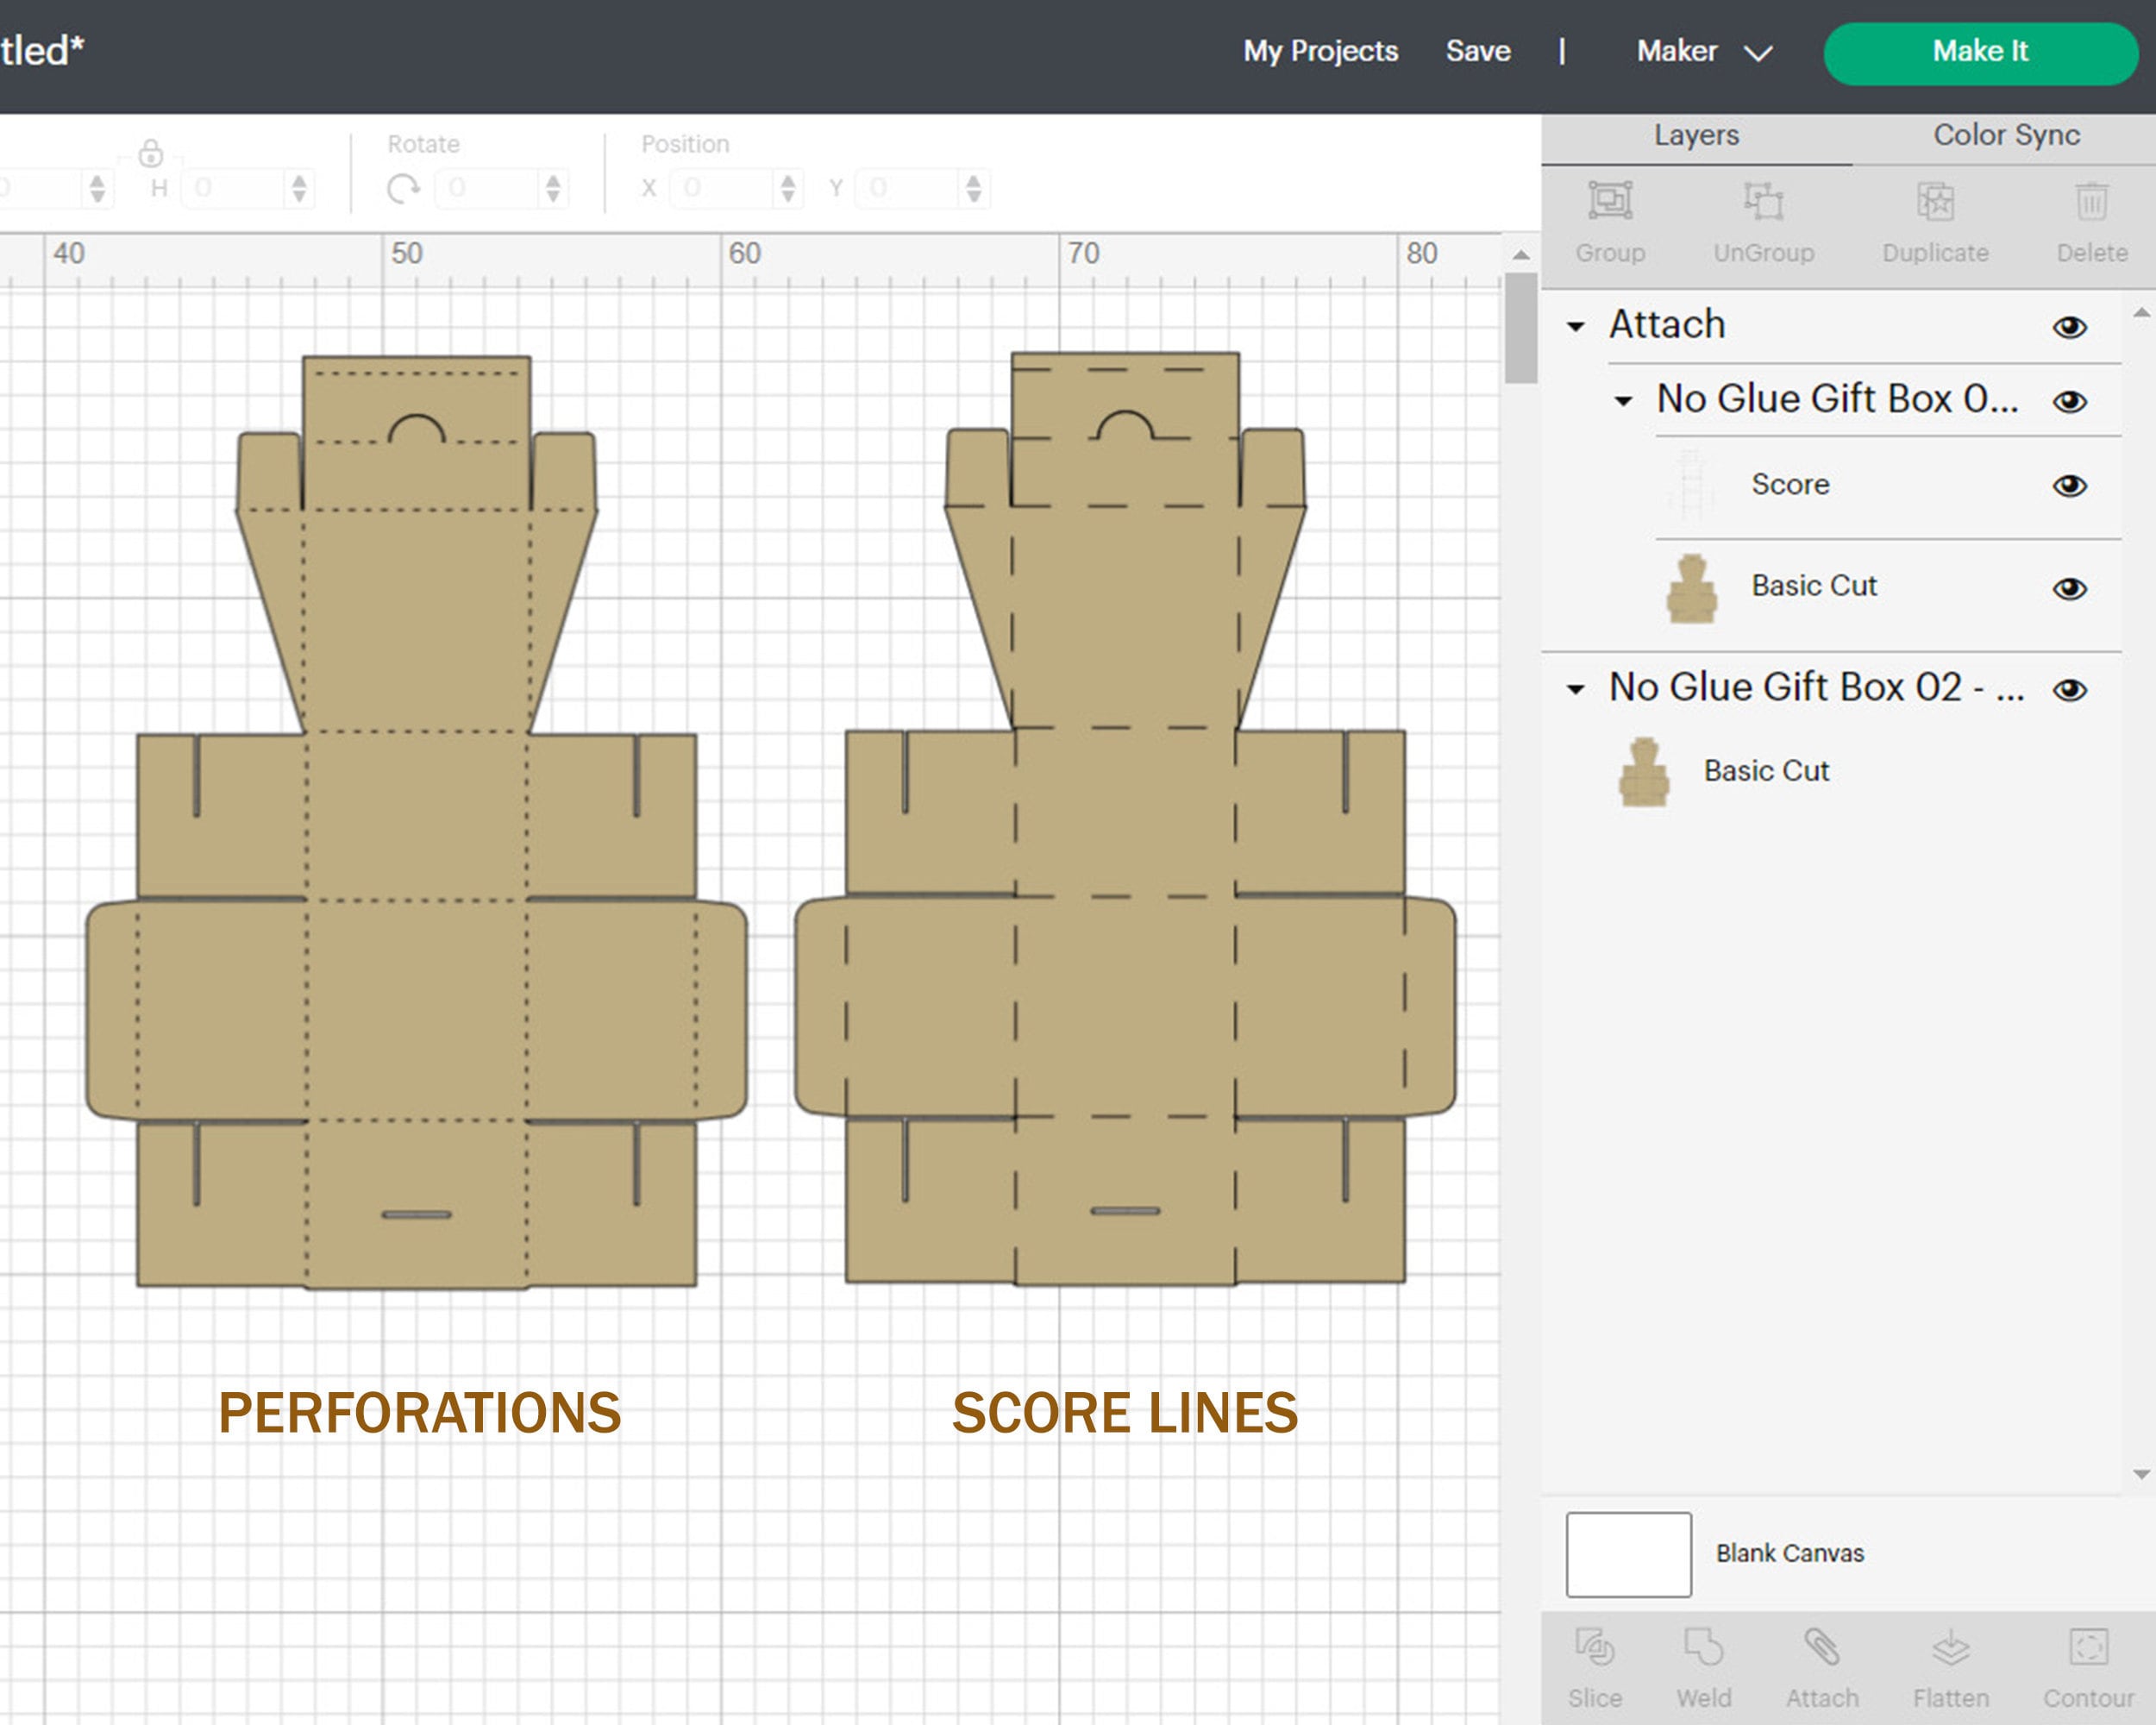
Task: Select the perforations box design on canvas
Action: tap(416, 822)
